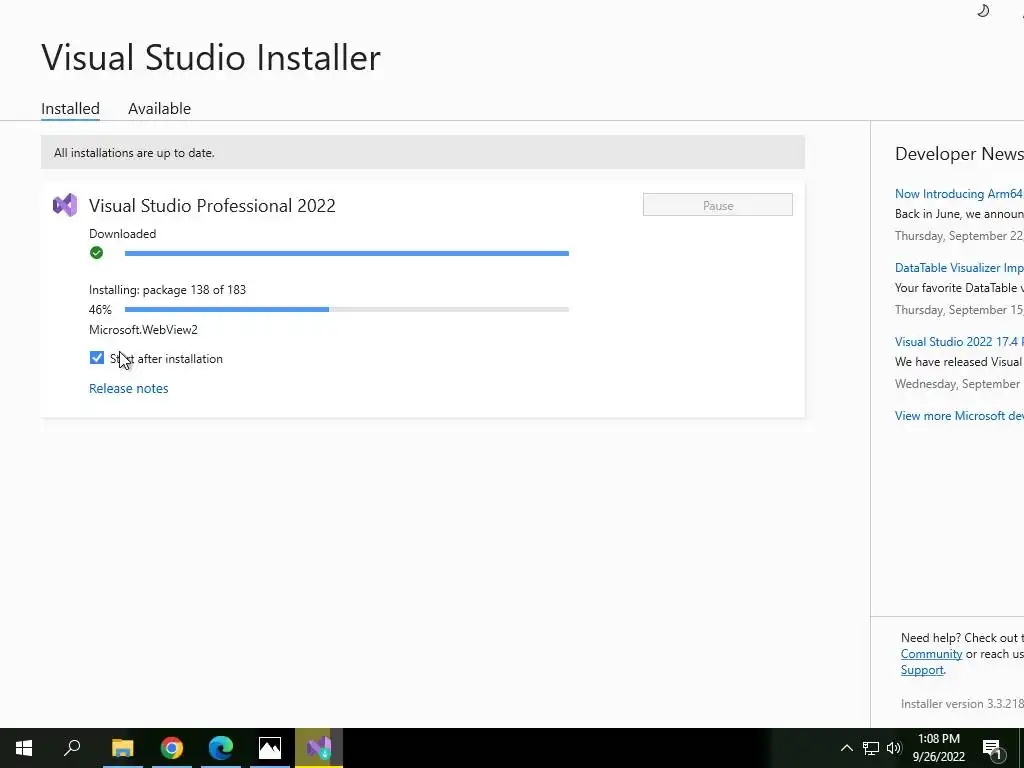
Task: Open the Support link
Action: (x=922, y=670)
